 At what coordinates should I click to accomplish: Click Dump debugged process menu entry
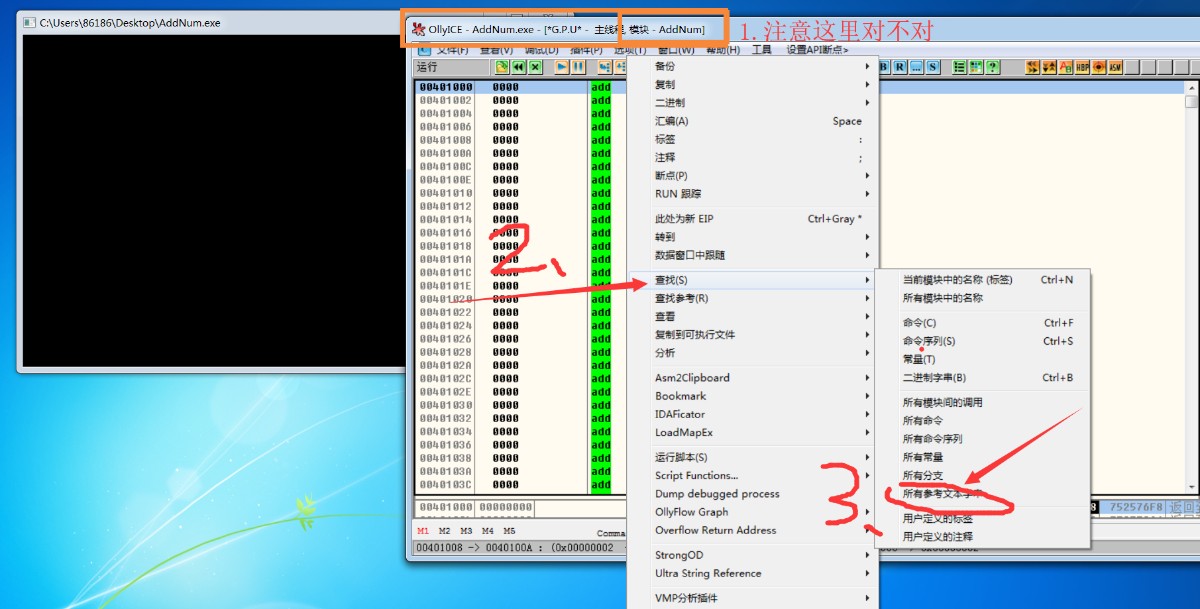click(753, 494)
